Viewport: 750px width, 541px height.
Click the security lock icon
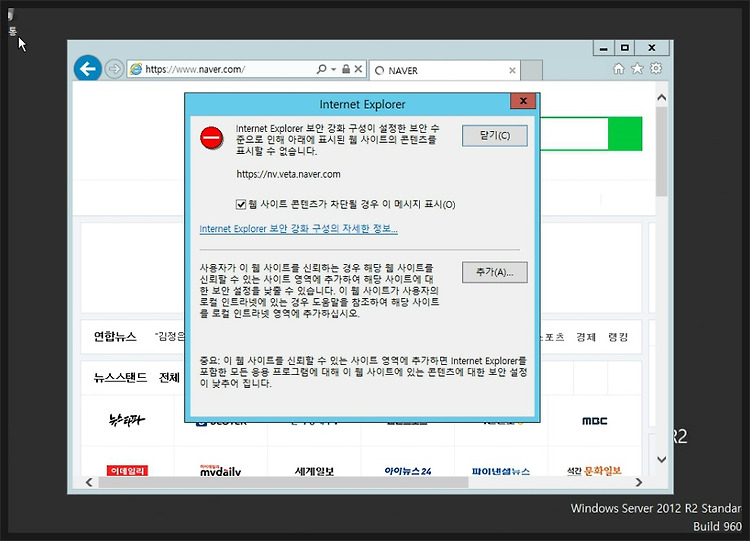click(346, 69)
